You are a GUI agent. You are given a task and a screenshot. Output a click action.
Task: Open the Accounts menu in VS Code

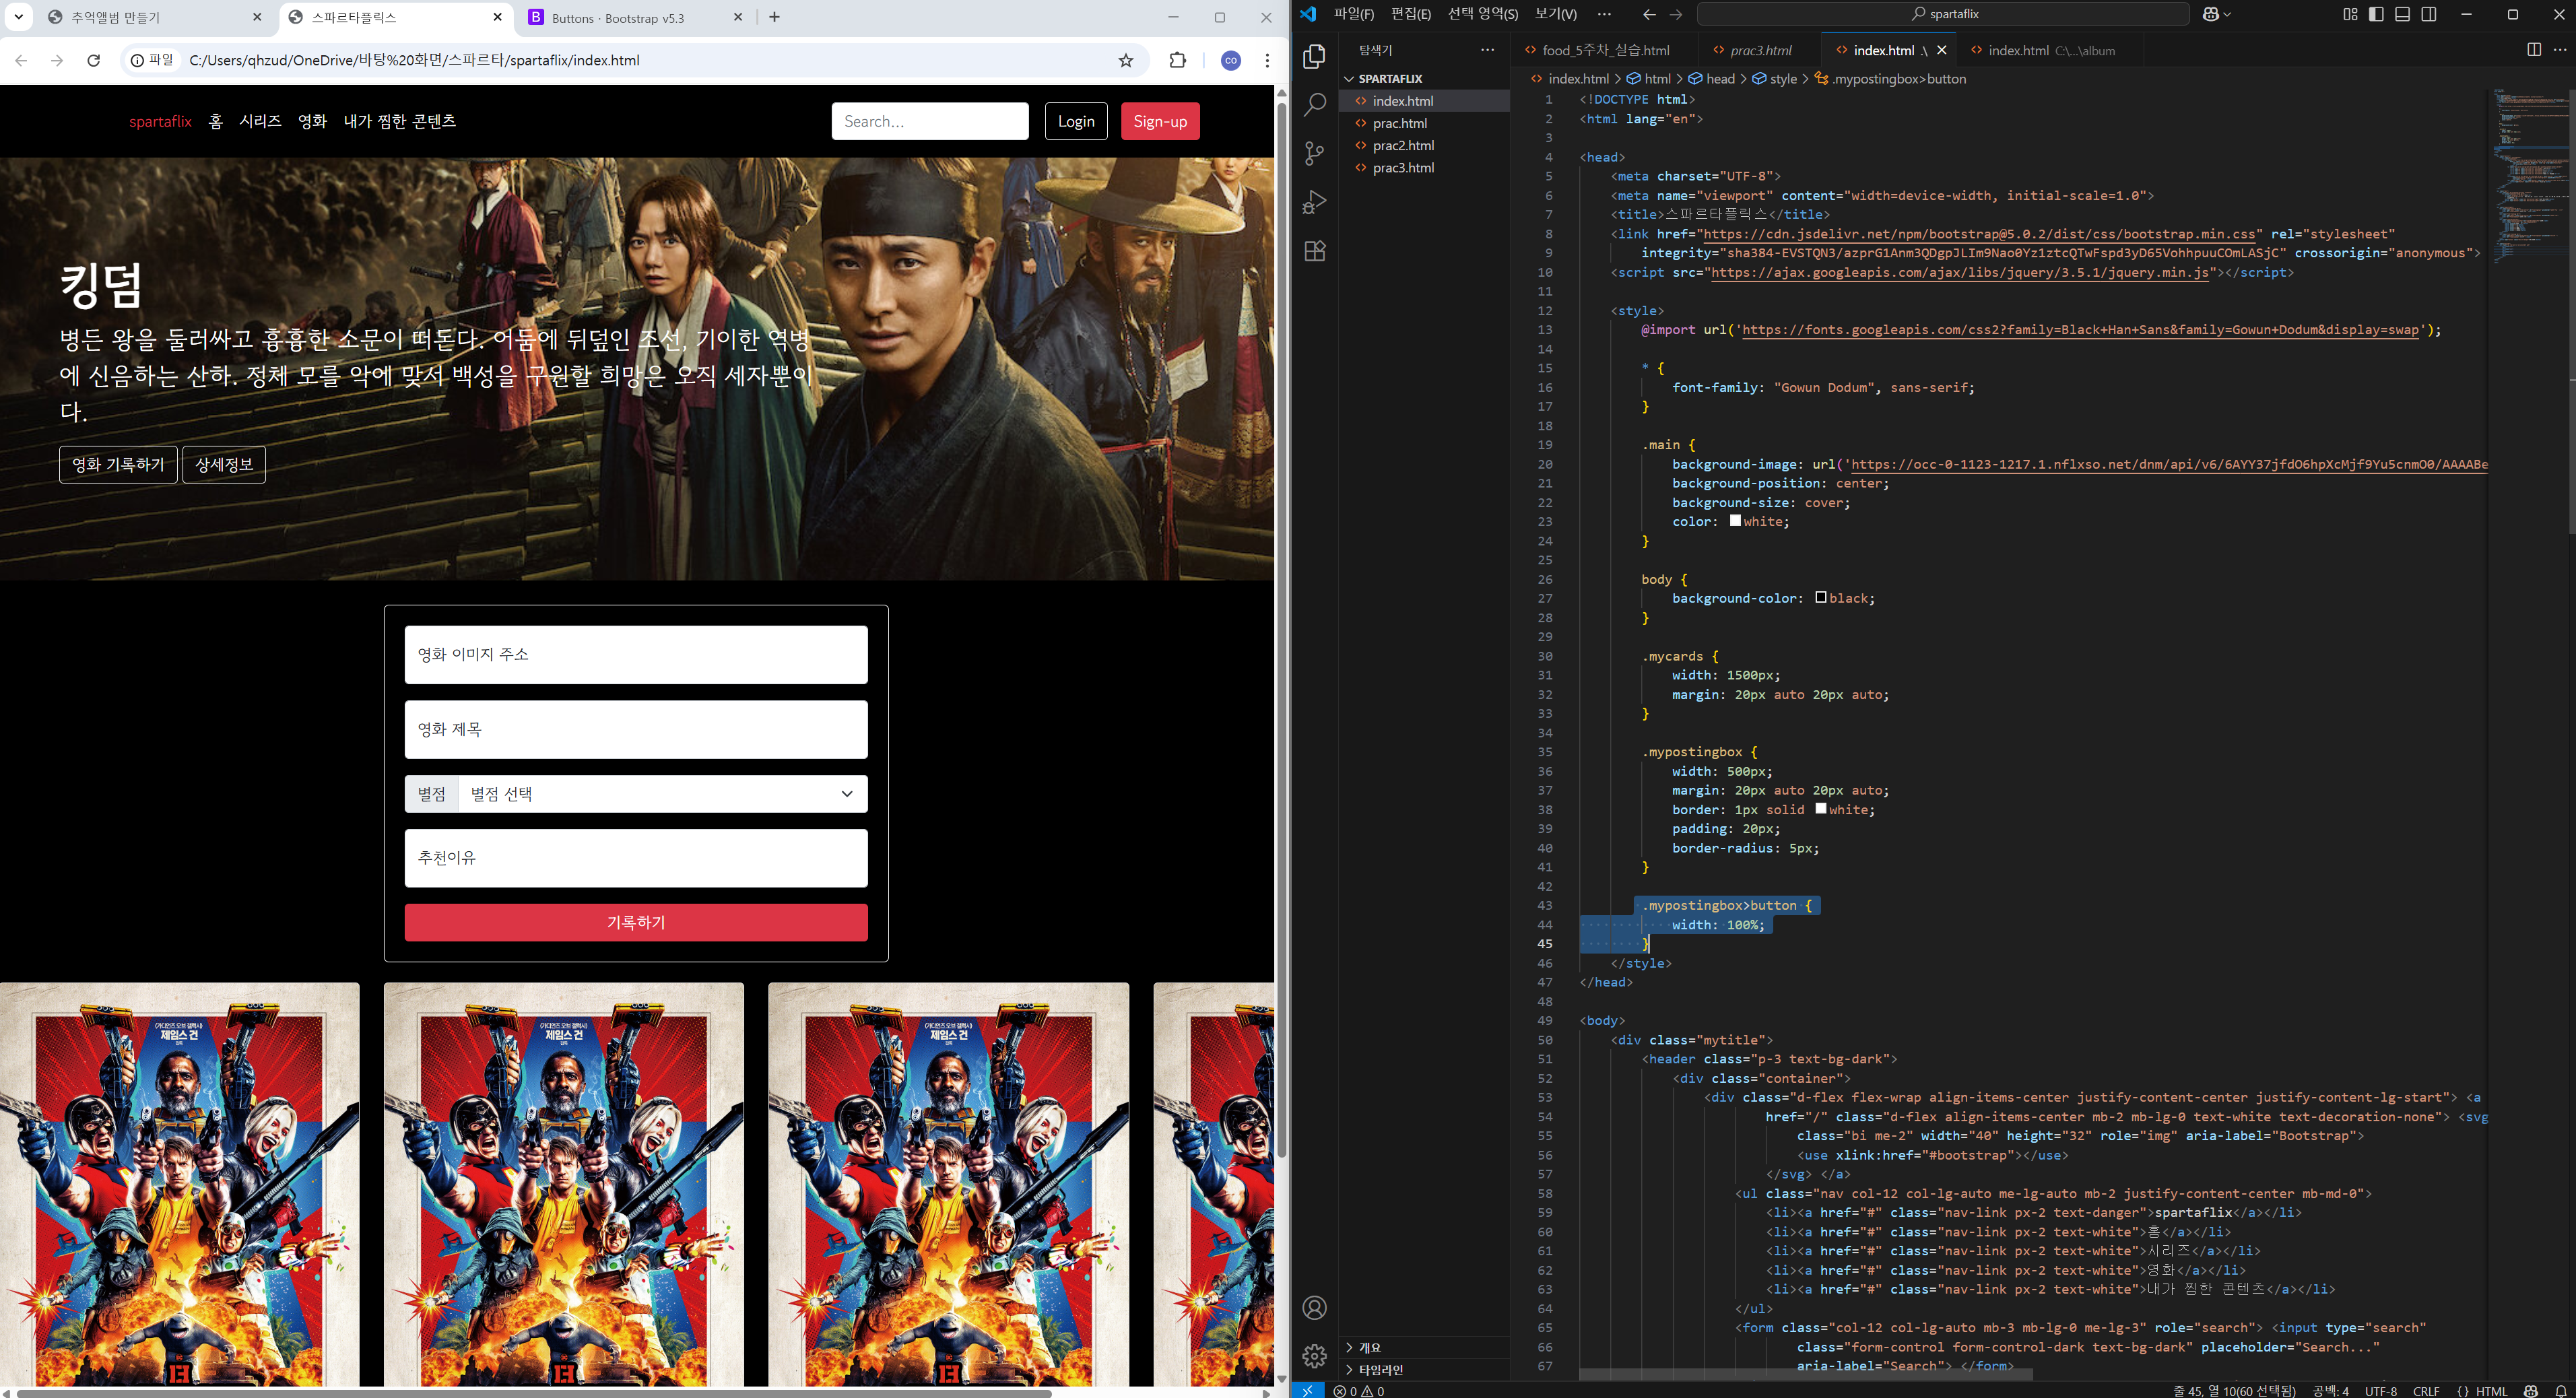click(1315, 1308)
